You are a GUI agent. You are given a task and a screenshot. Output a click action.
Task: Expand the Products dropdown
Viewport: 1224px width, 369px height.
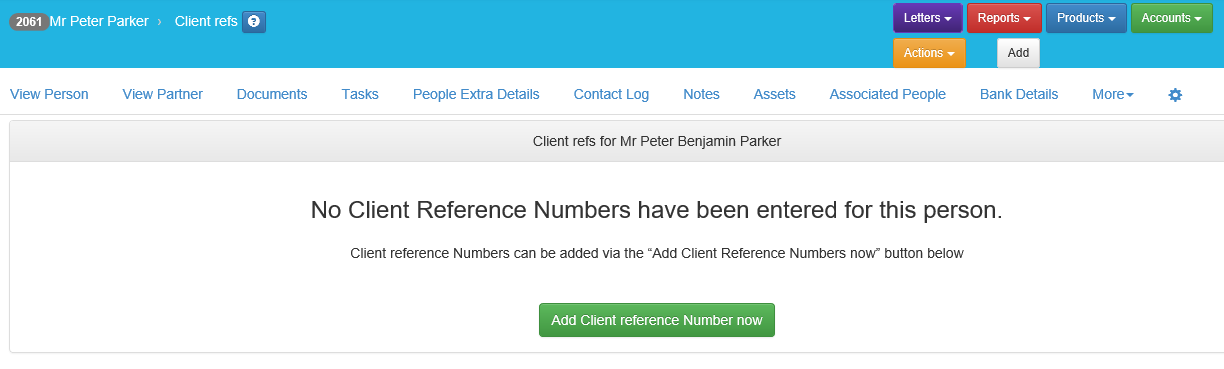(1086, 18)
